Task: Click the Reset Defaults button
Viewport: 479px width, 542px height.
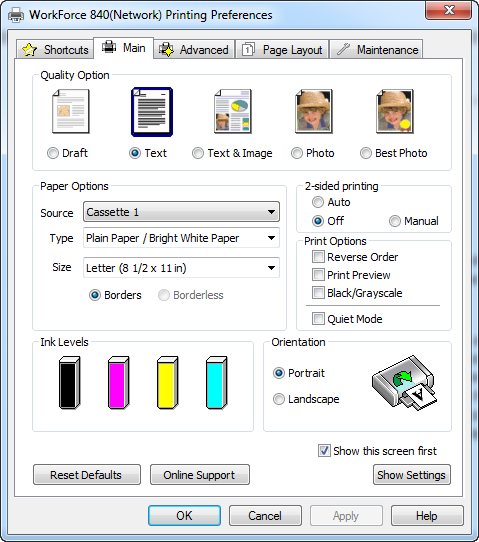Action: (x=87, y=475)
